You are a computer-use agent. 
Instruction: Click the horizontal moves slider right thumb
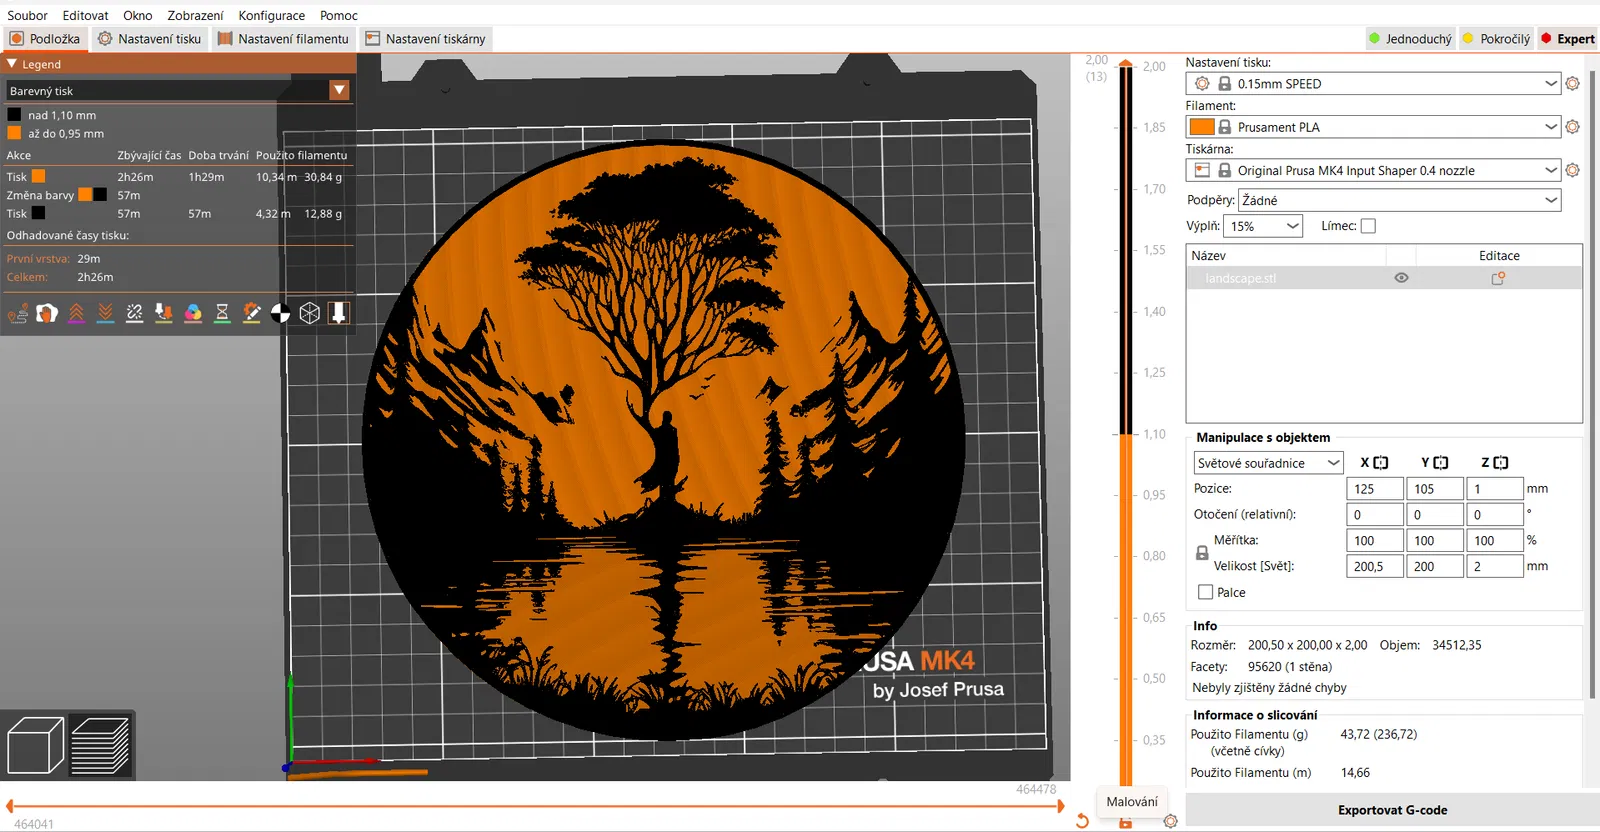pos(1061,806)
